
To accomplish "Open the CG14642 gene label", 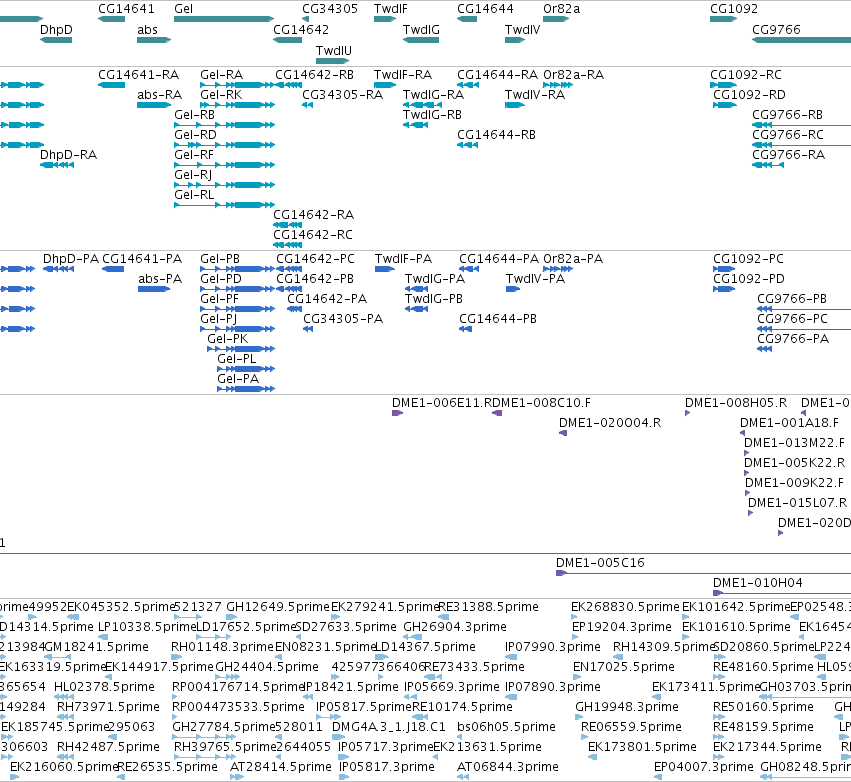I will tap(301, 29).
